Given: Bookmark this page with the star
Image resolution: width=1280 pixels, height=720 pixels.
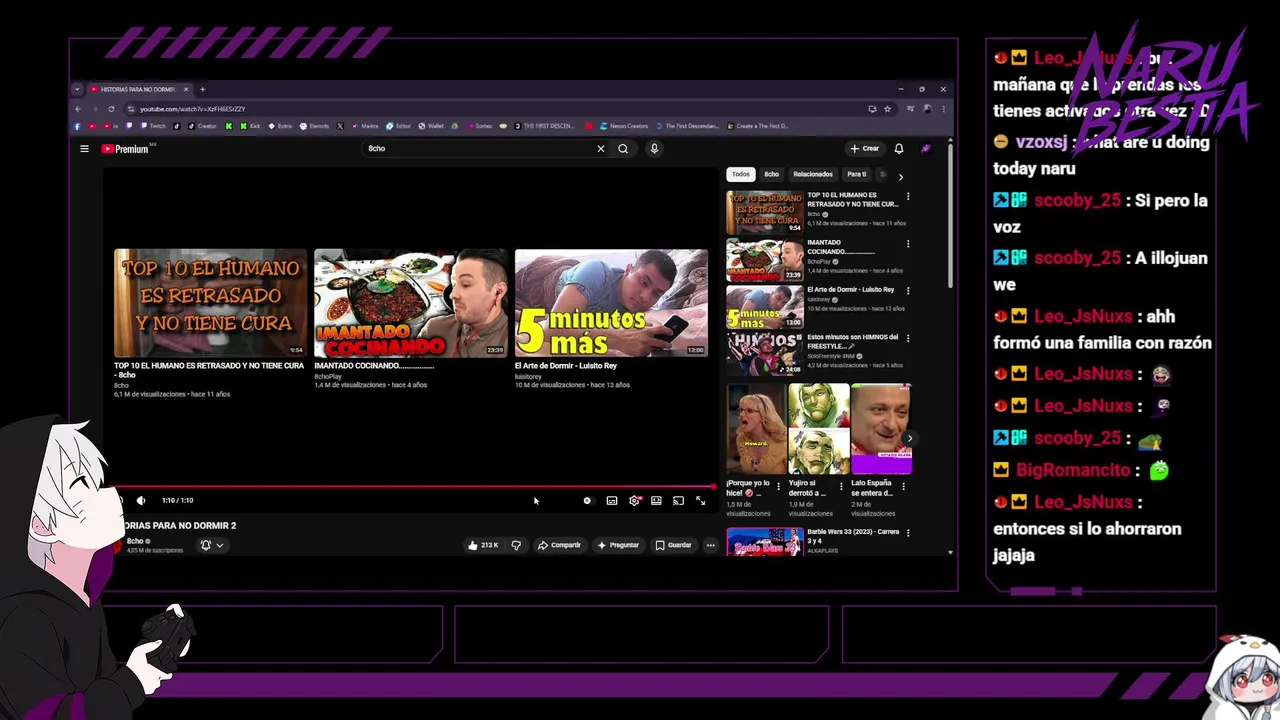Looking at the screenshot, I should (x=887, y=108).
